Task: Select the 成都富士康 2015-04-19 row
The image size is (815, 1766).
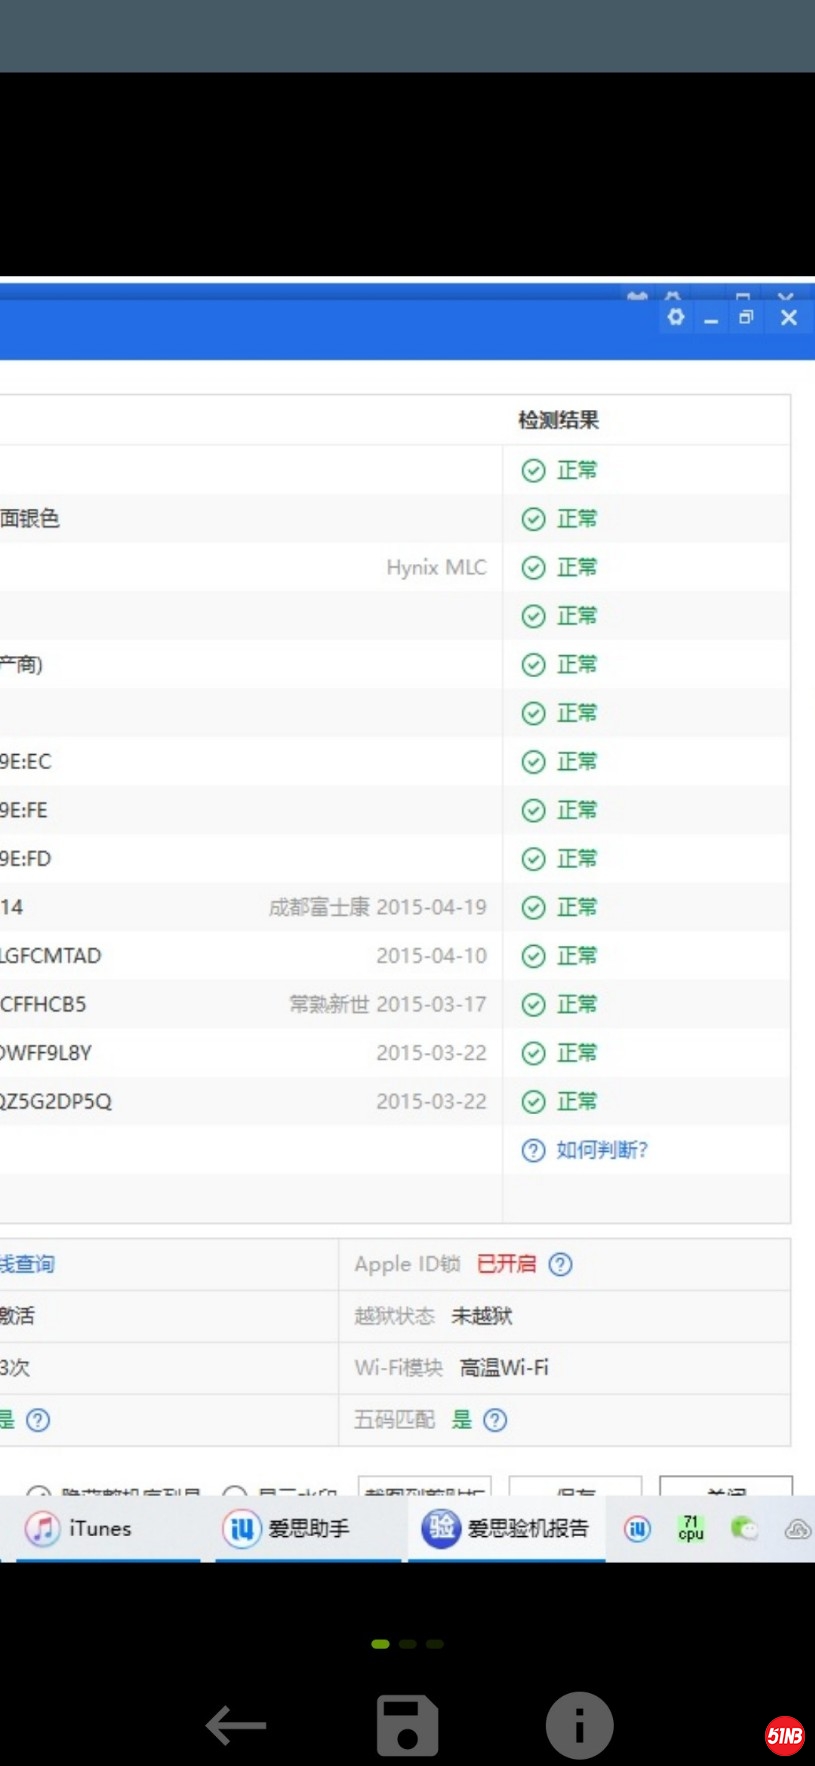Action: click(377, 907)
